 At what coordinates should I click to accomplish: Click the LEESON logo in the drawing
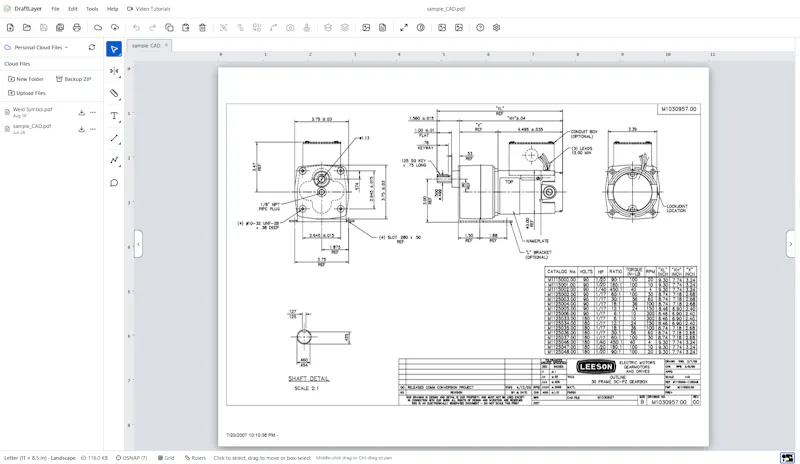pyautogui.click(x=595, y=367)
